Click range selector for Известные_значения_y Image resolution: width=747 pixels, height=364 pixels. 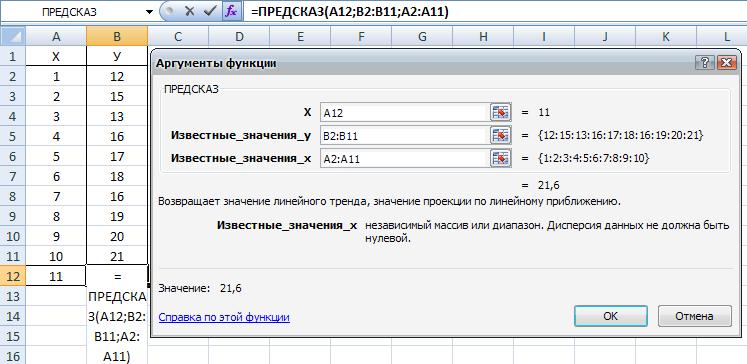click(x=501, y=135)
